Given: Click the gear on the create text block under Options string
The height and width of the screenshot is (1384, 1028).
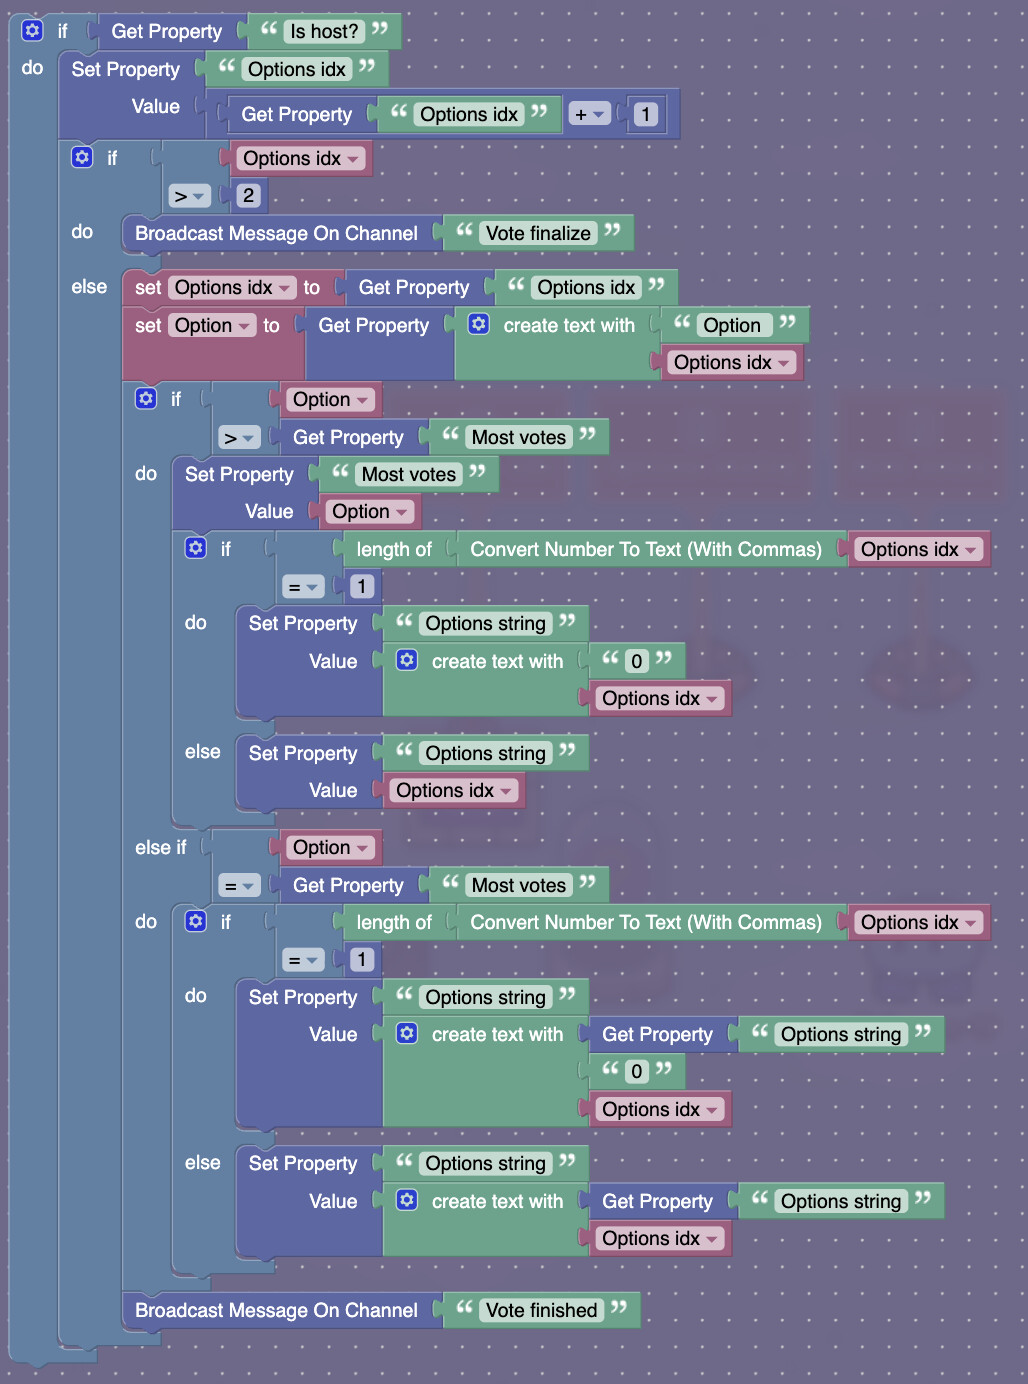Looking at the screenshot, I should tap(406, 1034).
